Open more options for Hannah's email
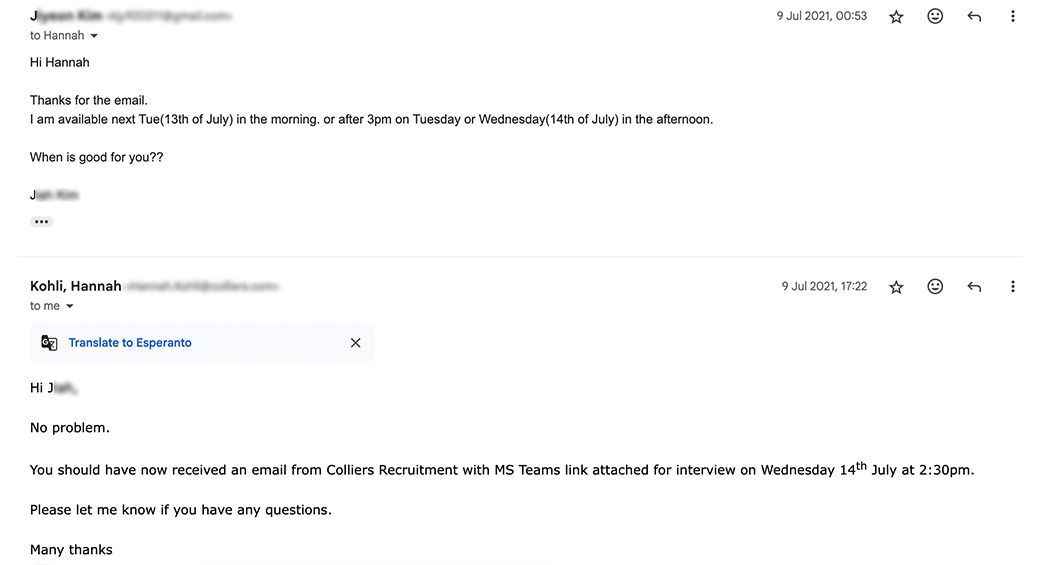1041x565 pixels. click(1012, 286)
